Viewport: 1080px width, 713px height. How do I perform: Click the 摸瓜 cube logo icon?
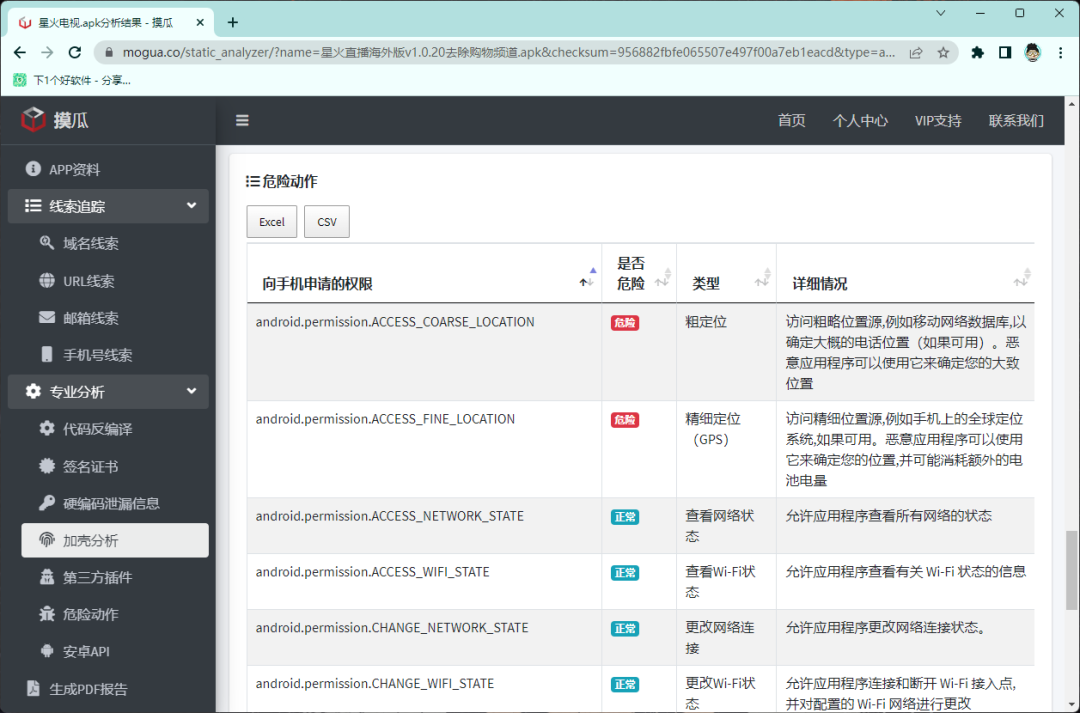coord(34,120)
